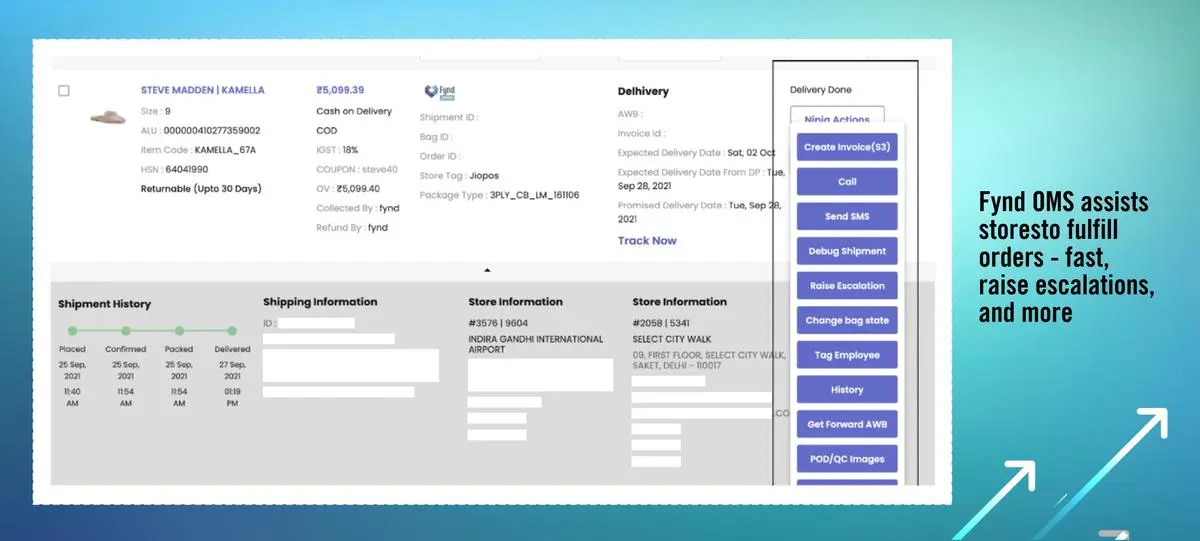The image size is (1200, 541).
Task: Choose Send SMS from actions
Action: tap(847, 216)
